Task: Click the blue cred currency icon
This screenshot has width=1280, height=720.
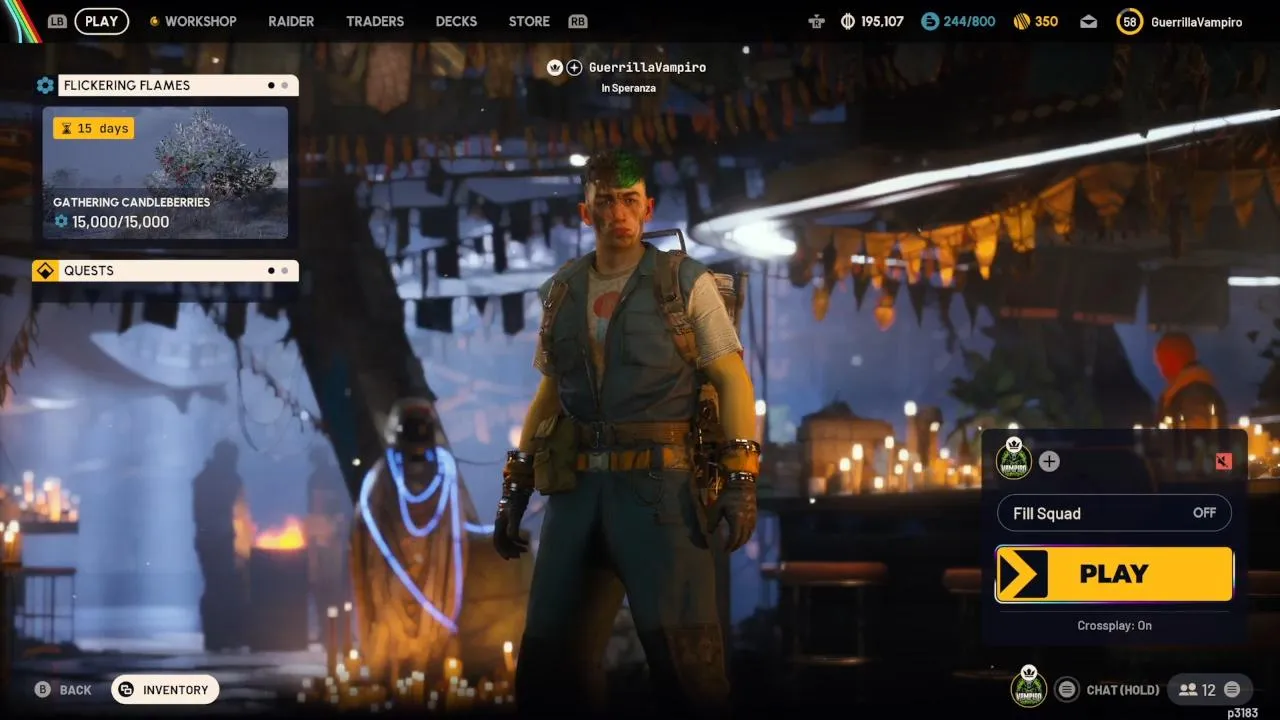Action: [930, 21]
